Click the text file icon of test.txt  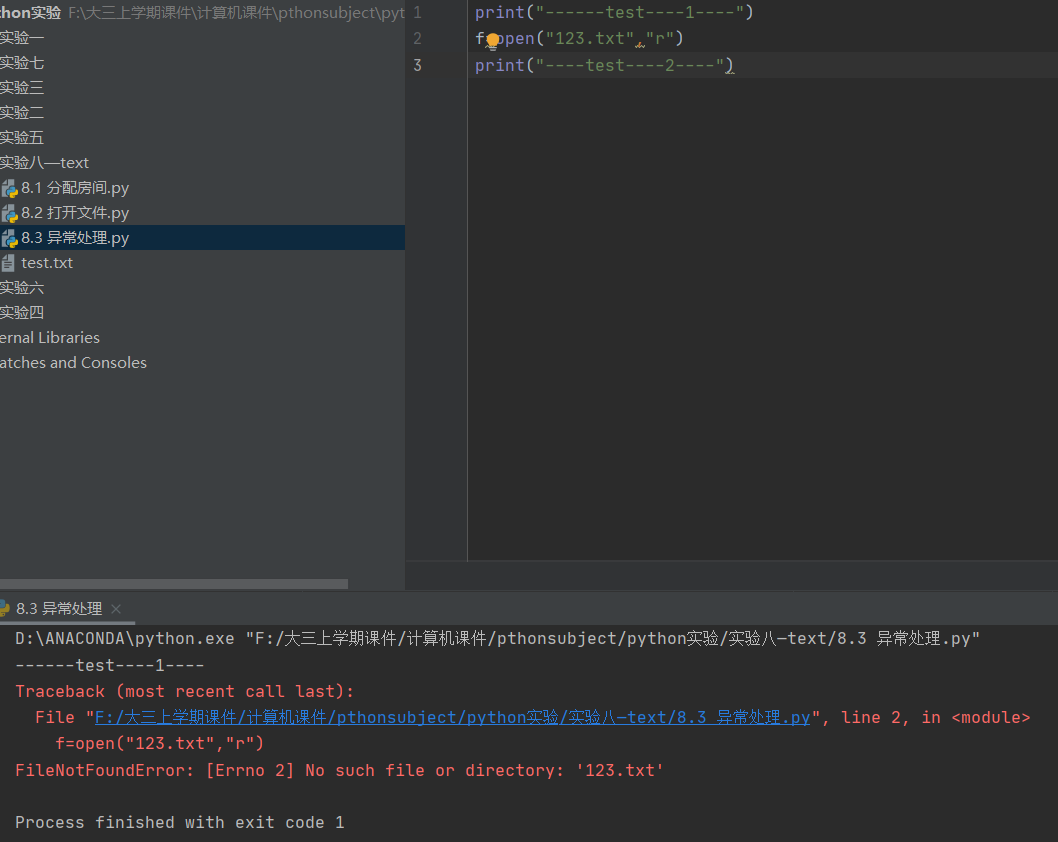coord(8,263)
